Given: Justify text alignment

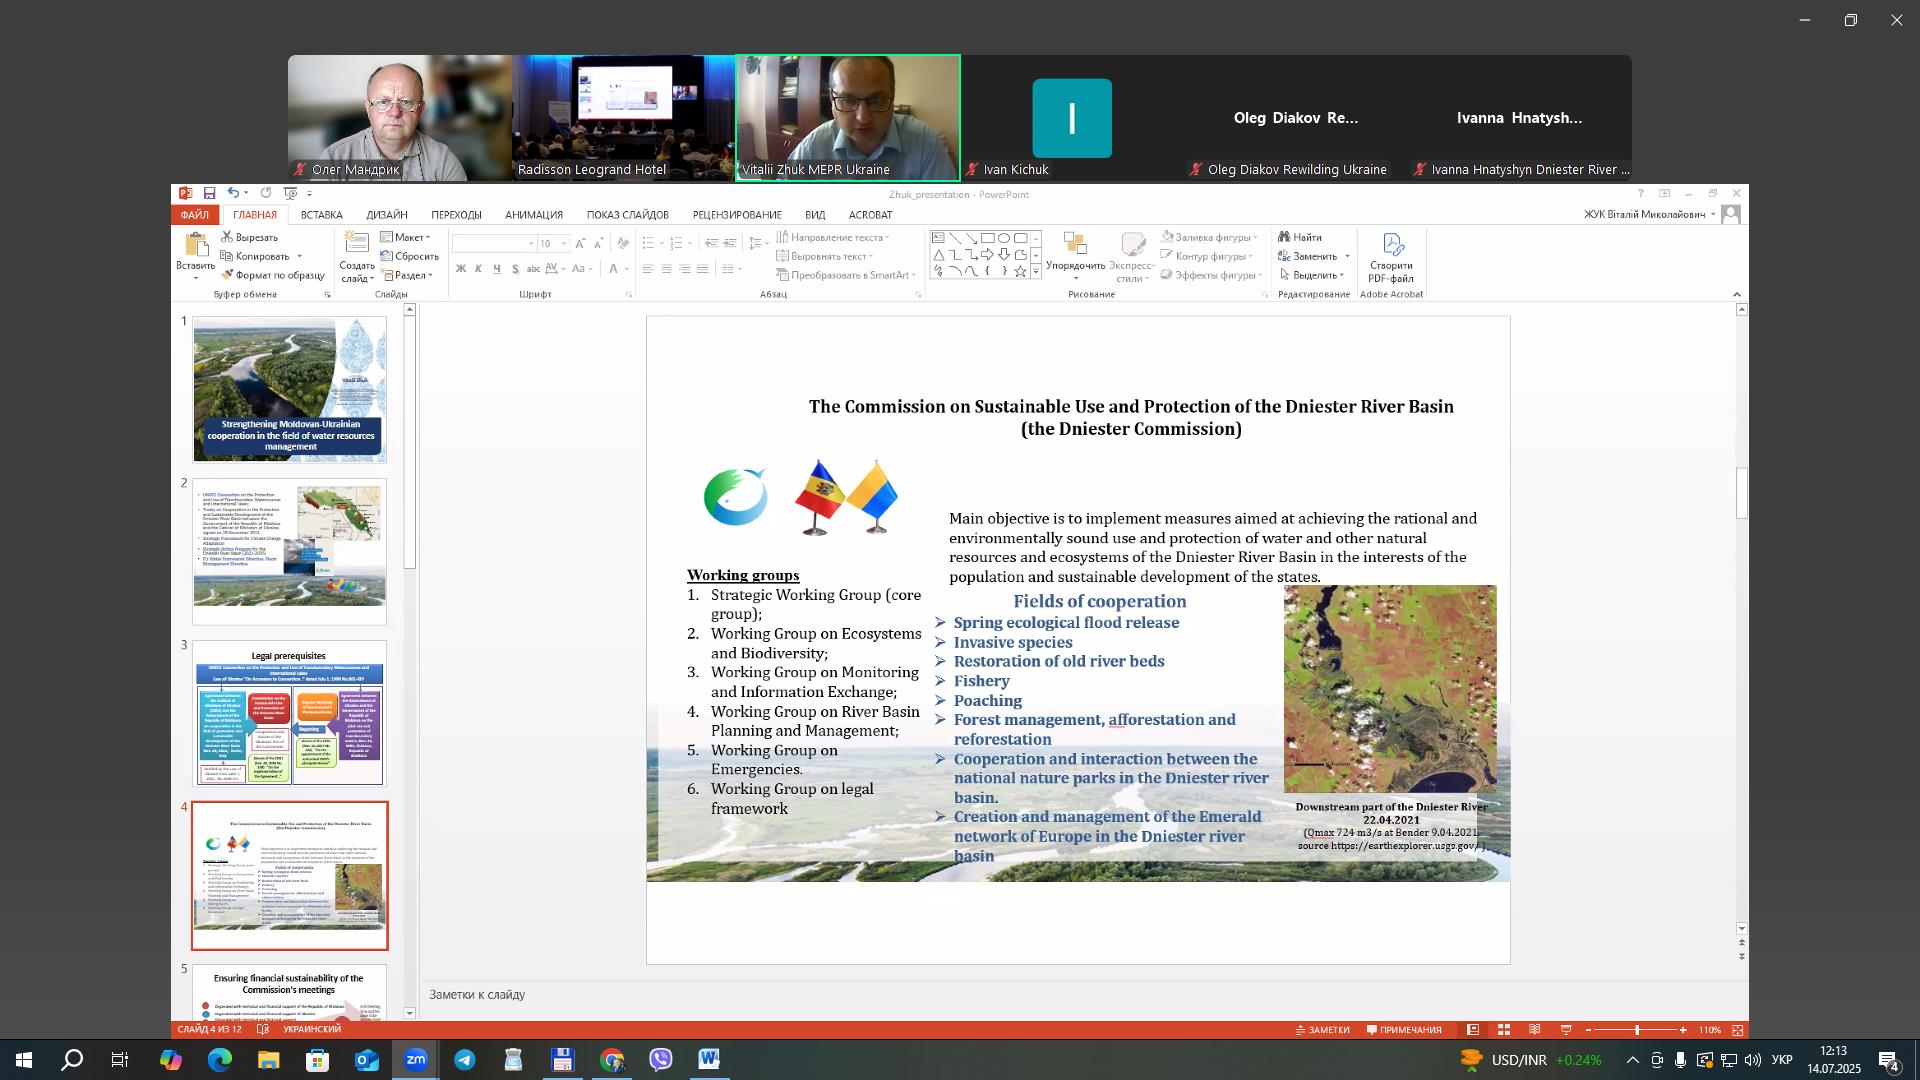Looking at the screenshot, I should [703, 269].
